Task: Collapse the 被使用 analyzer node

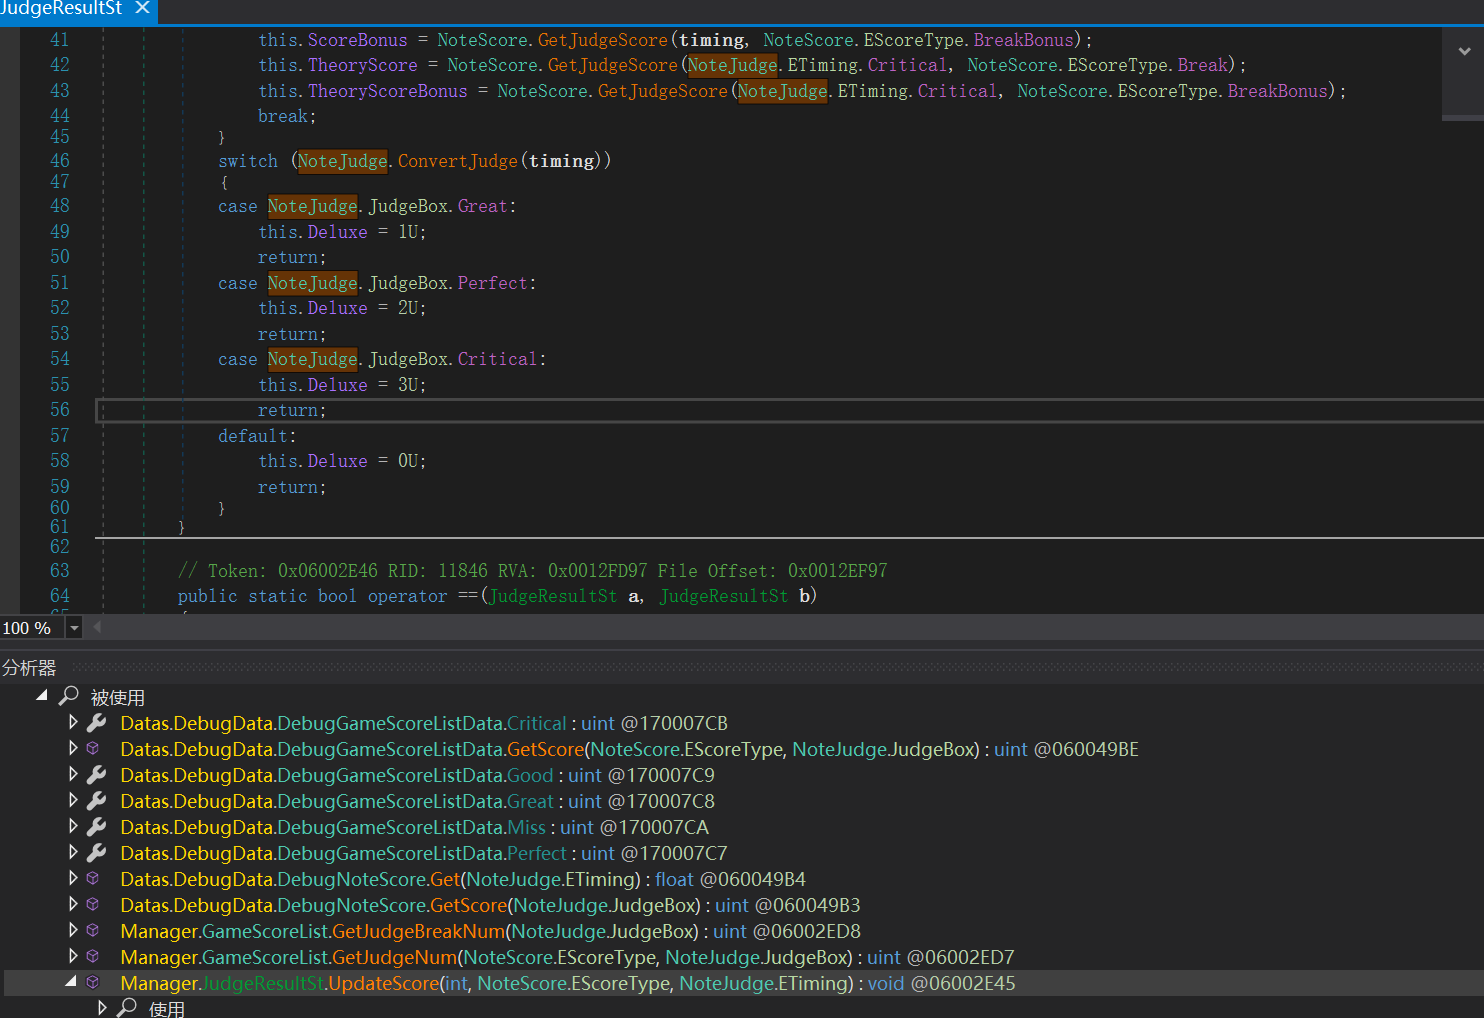Action: coord(42,695)
